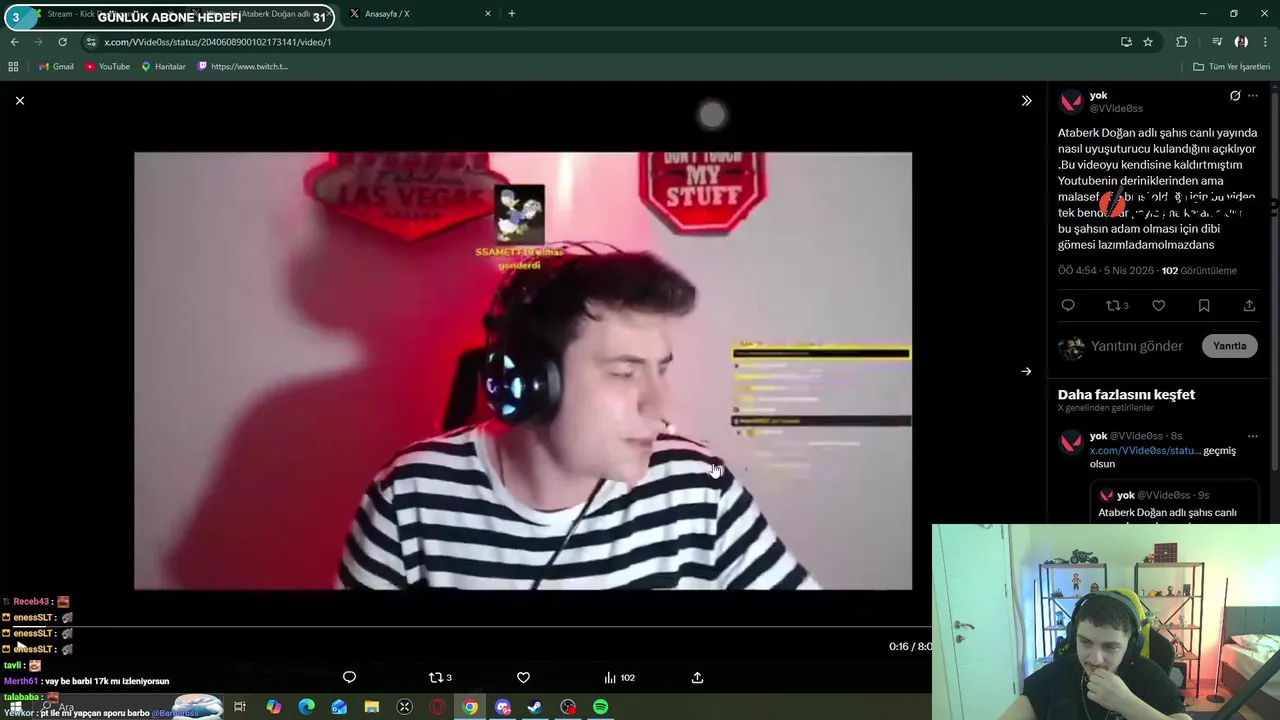Click the x.com address bar URL

click(217, 42)
